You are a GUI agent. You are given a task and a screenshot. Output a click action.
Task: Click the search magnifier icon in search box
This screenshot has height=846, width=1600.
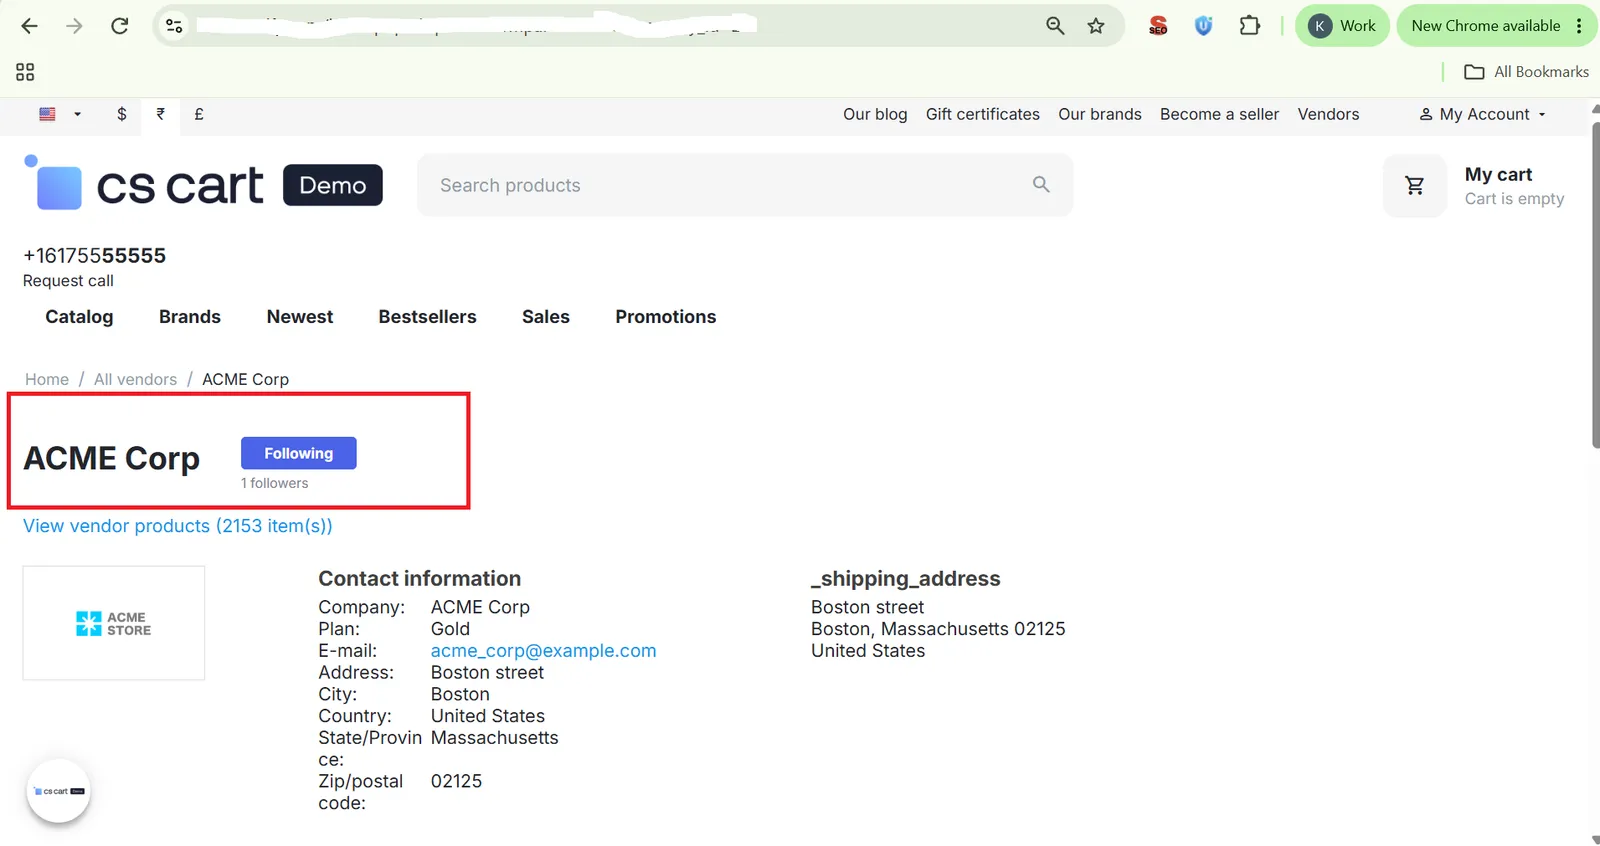point(1041,185)
